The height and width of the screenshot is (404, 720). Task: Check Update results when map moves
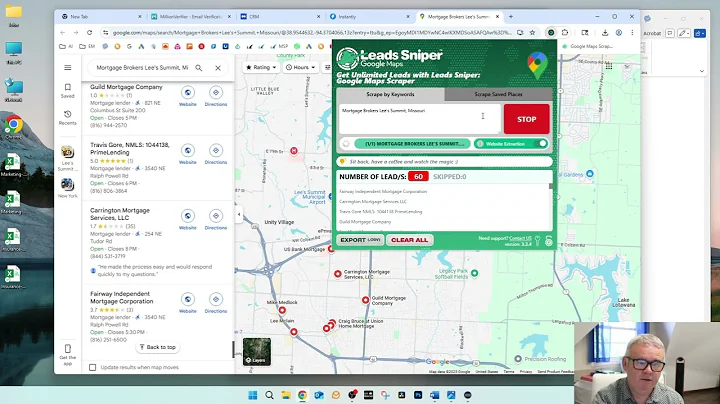93,367
